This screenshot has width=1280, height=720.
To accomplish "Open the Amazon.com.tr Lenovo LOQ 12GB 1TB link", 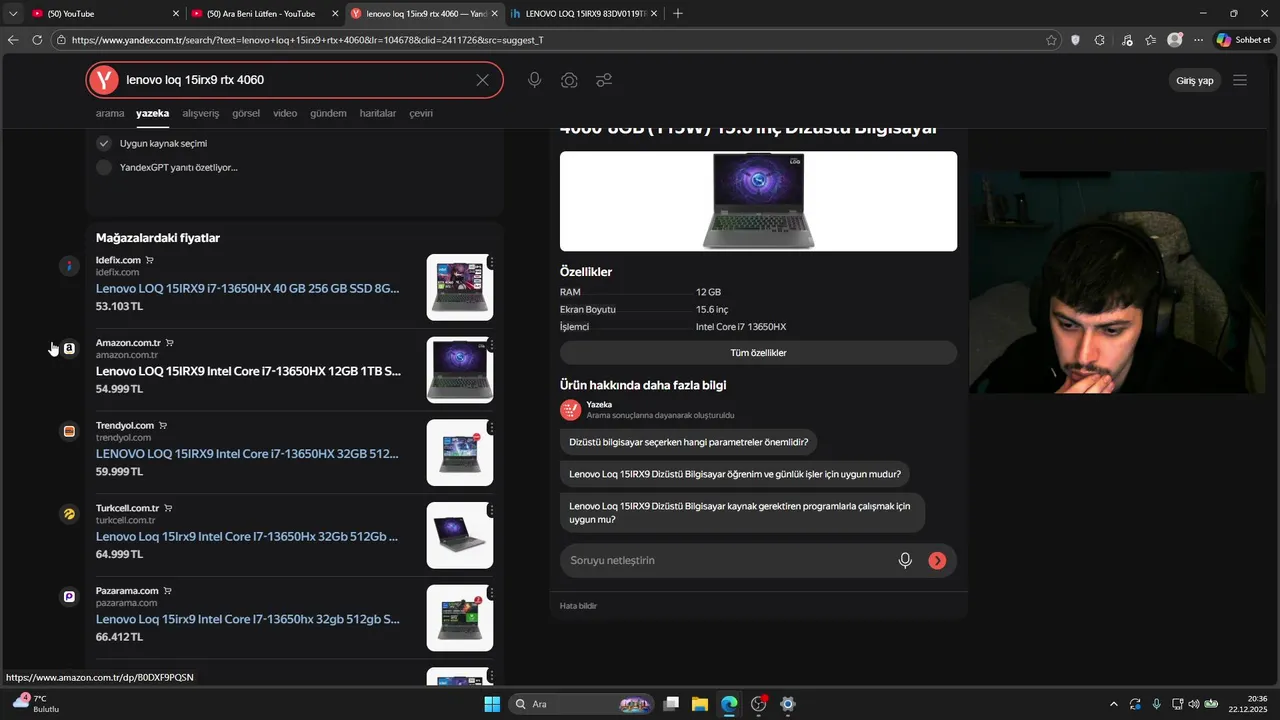I will click(x=248, y=371).
